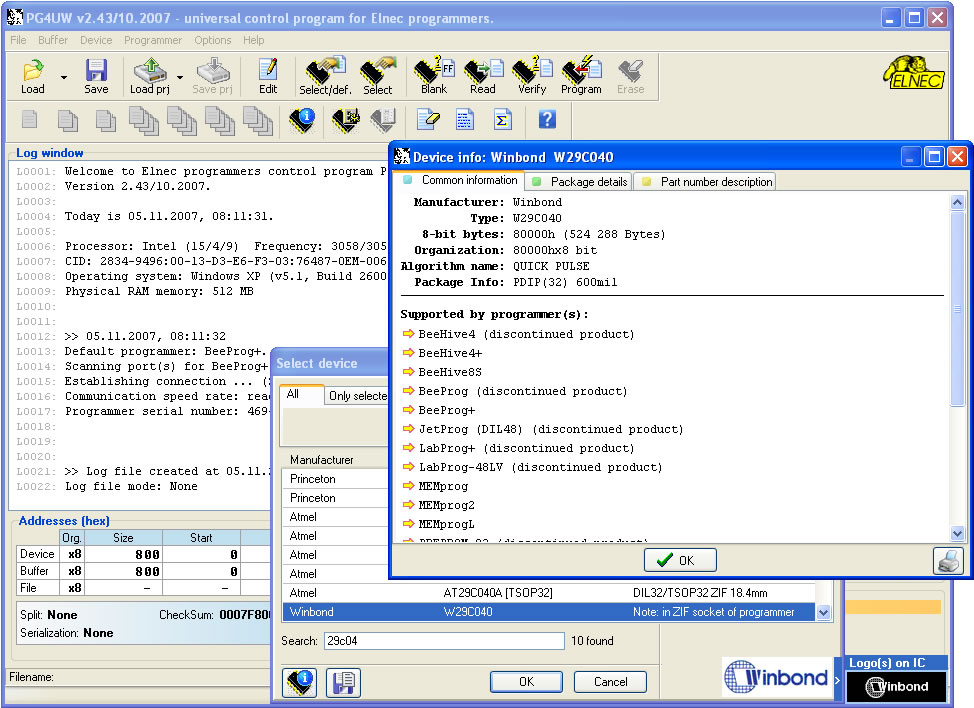This screenshot has width=974, height=708.
Task: Click LabProg-48LV programmer entry
Action: (x=540, y=467)
